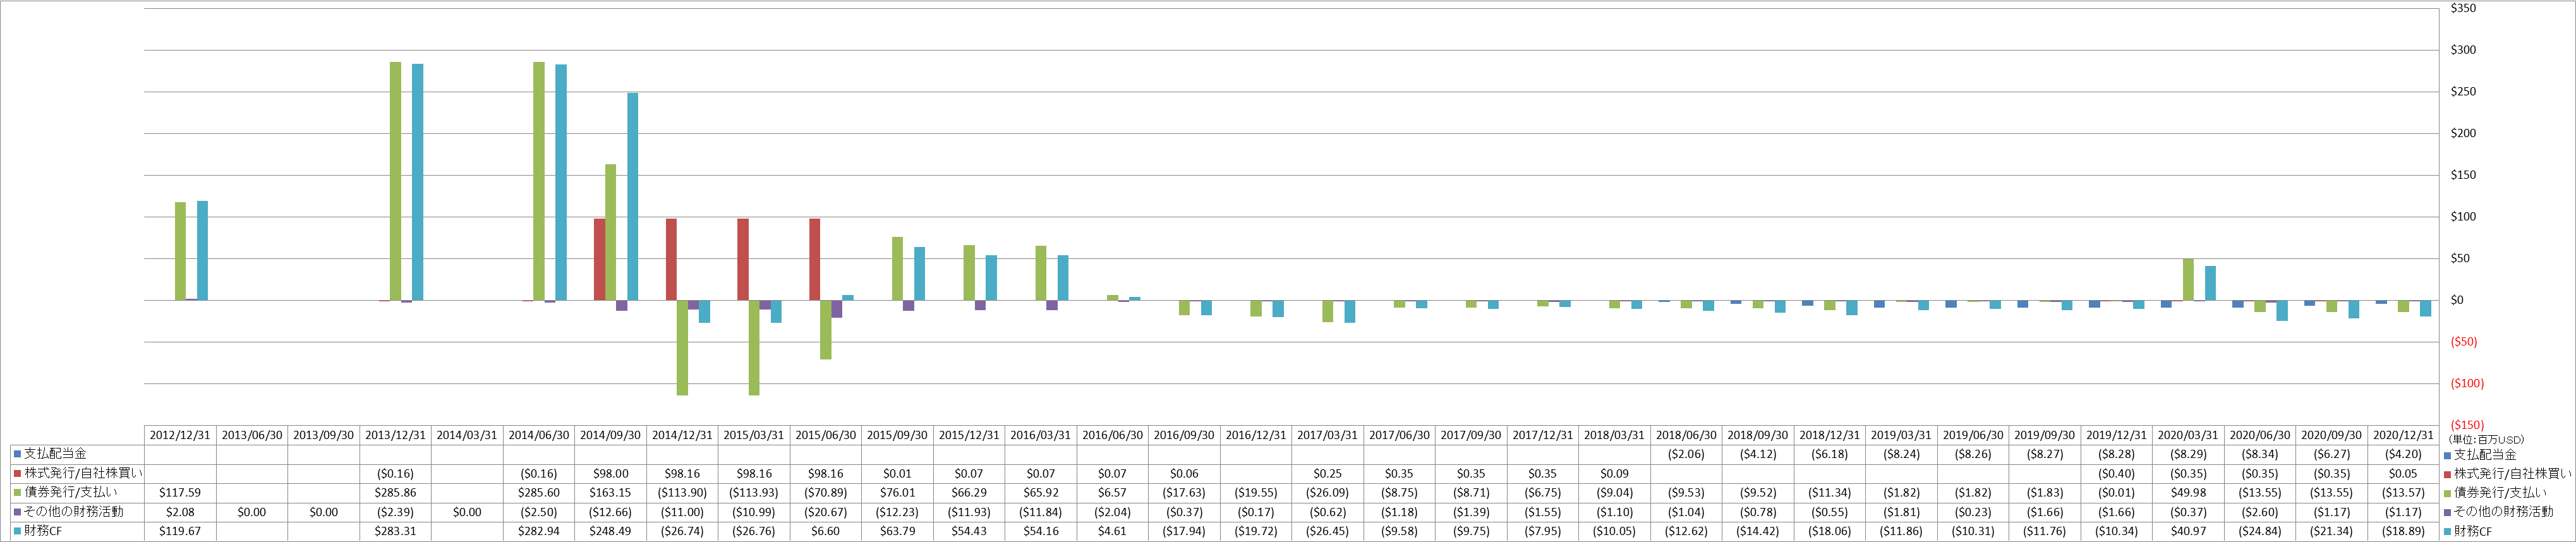Select the ($18.89) cell under 2020/12/31

coord(2403,531)
